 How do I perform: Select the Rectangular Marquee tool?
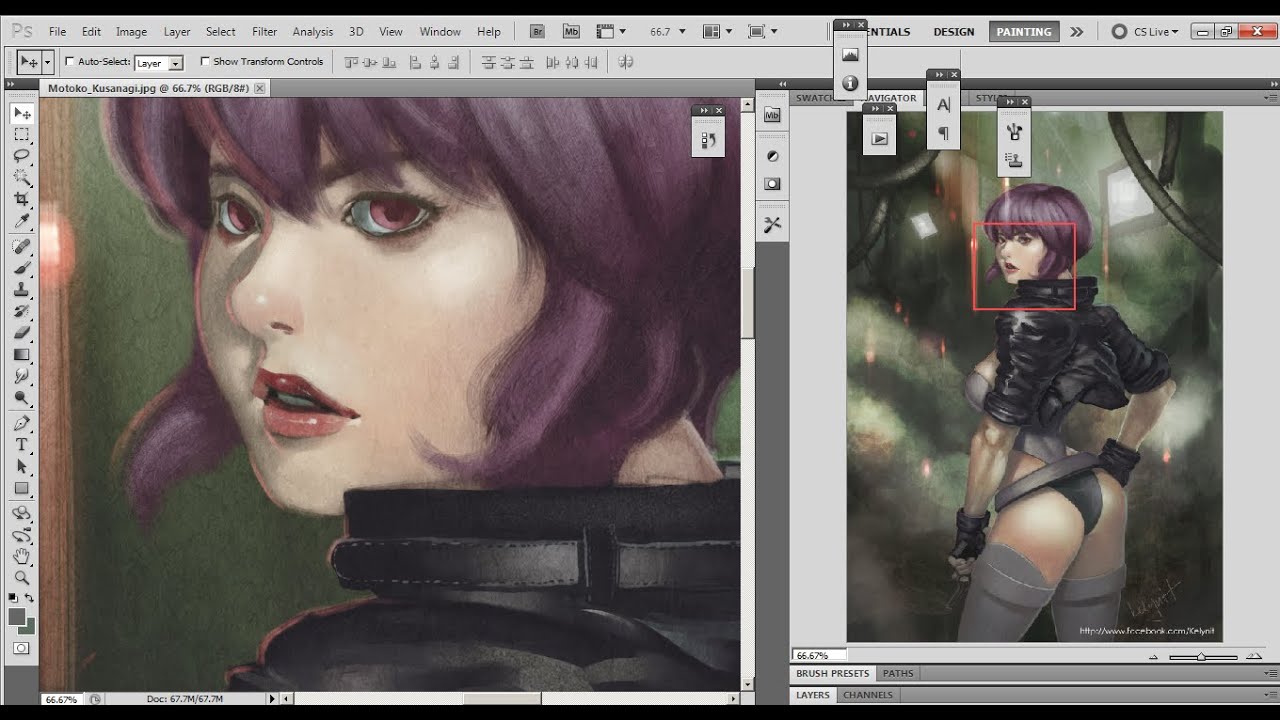[21, 135]
